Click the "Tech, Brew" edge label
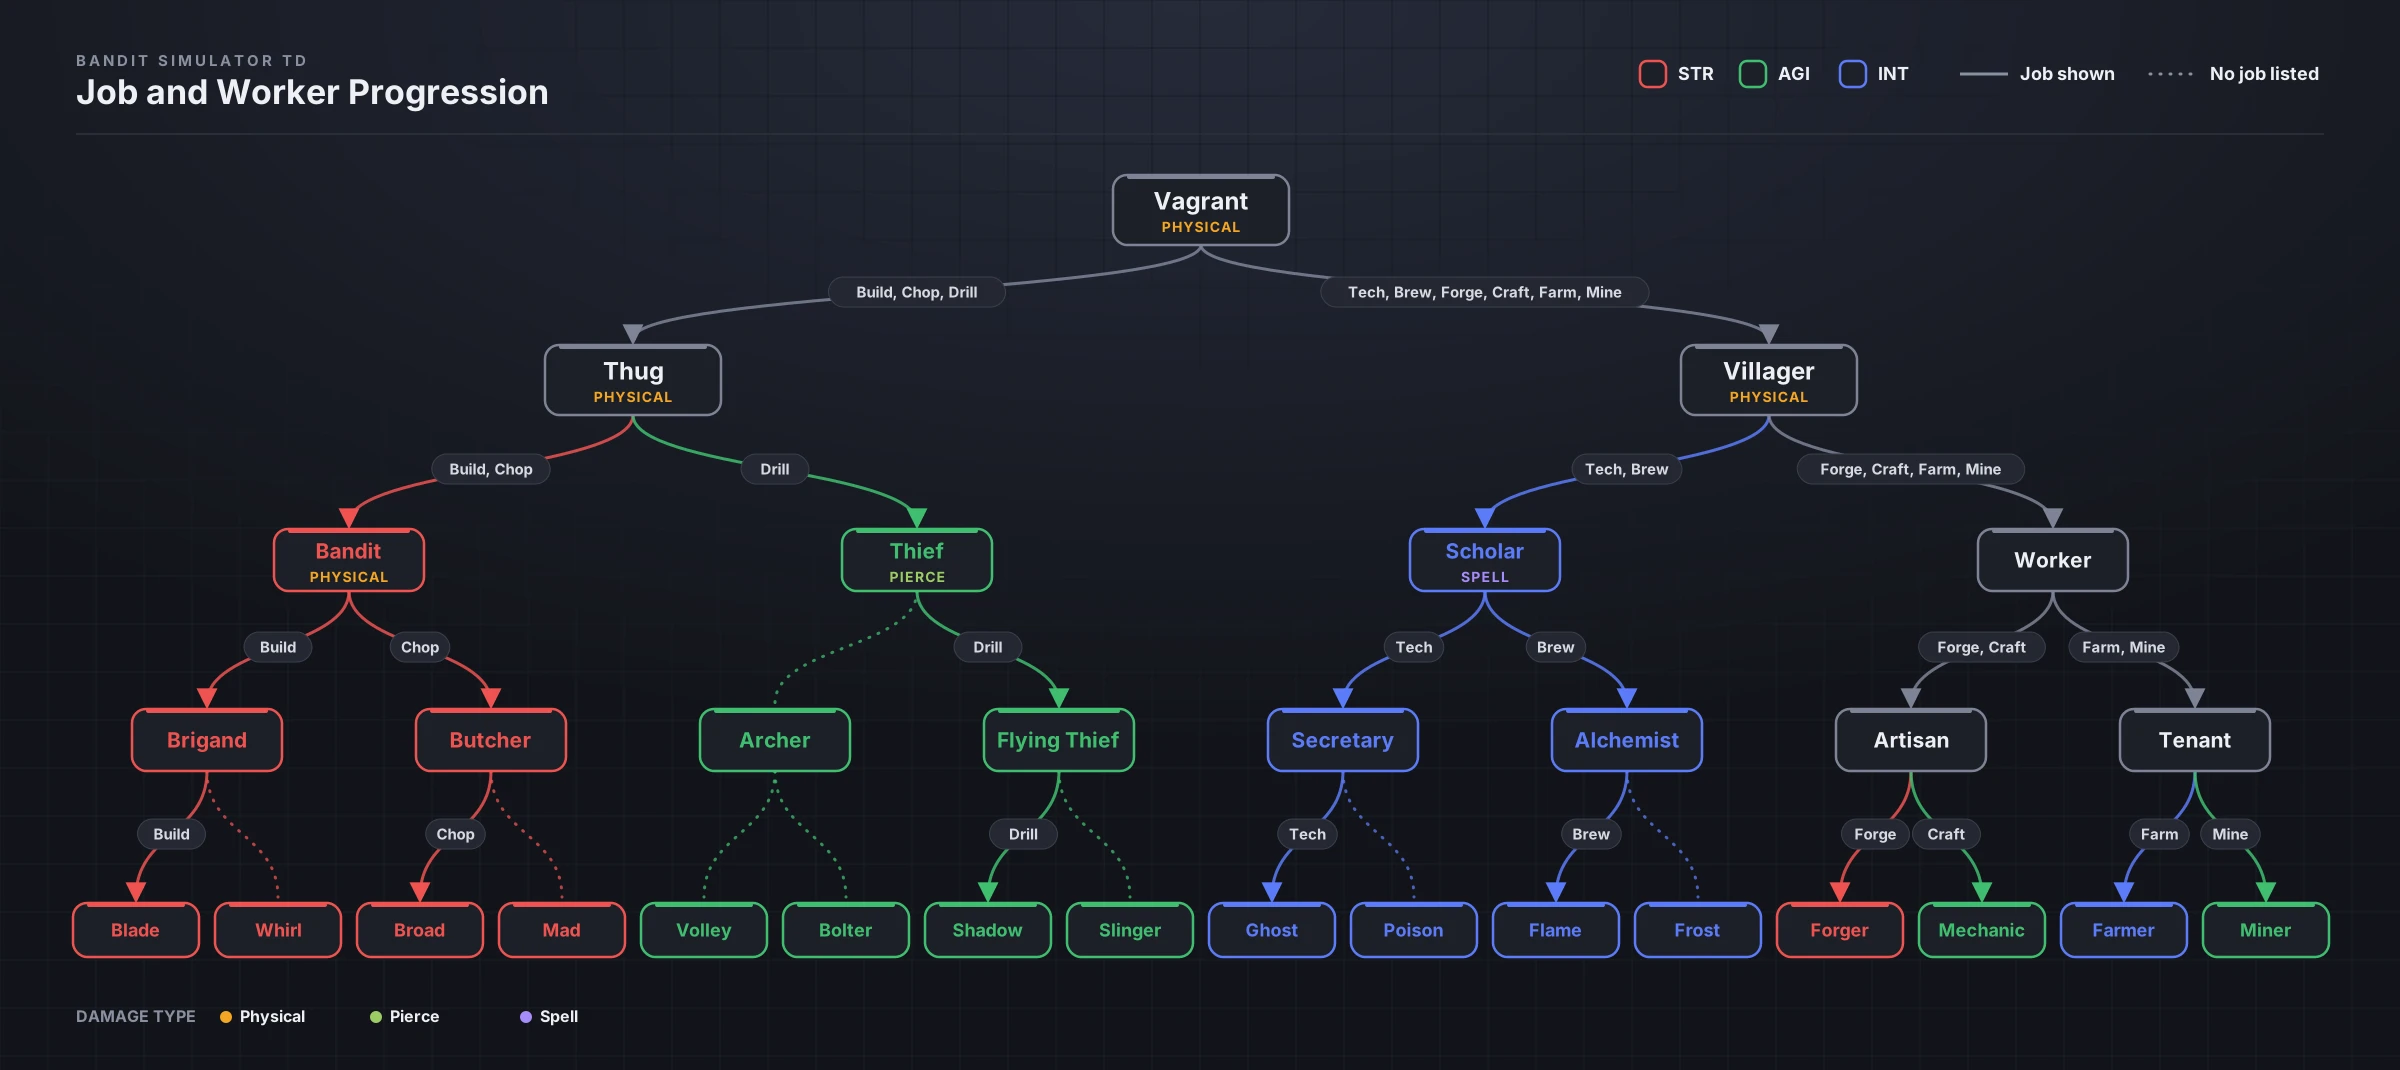Viewport: 2400px width, 1070px height. click(1627, 469)
